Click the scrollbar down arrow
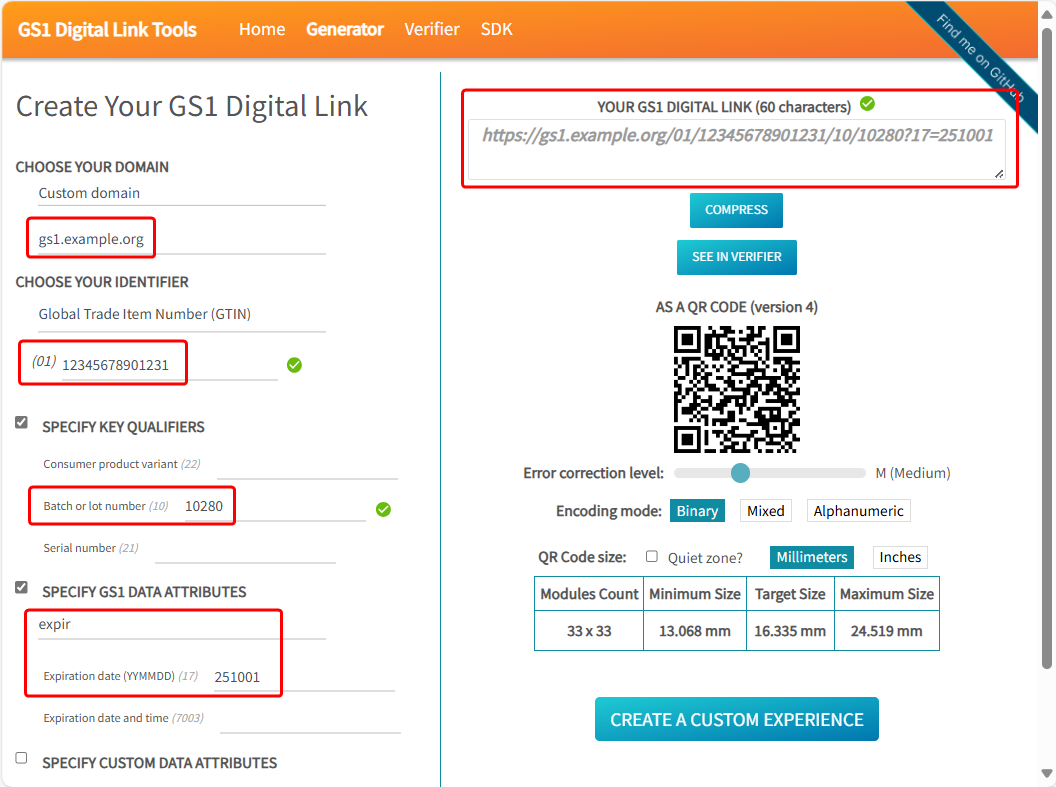Image resolution: width=1056 pixels, height=787 pixels. pos(1047,773)
